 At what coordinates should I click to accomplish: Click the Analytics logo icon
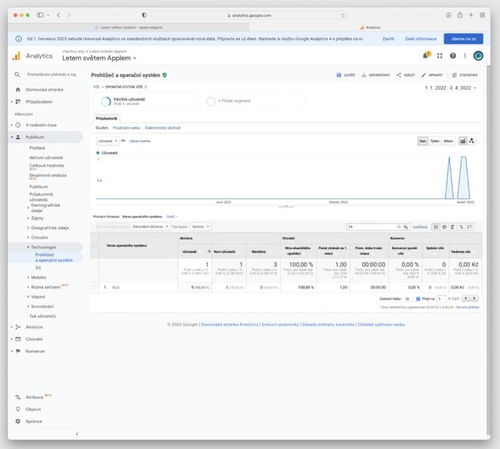tap(16, 56)
